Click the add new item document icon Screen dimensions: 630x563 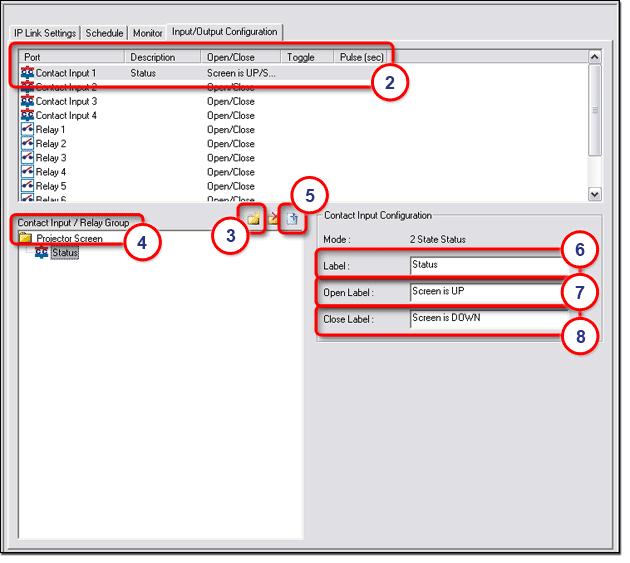tap(291, 219)
